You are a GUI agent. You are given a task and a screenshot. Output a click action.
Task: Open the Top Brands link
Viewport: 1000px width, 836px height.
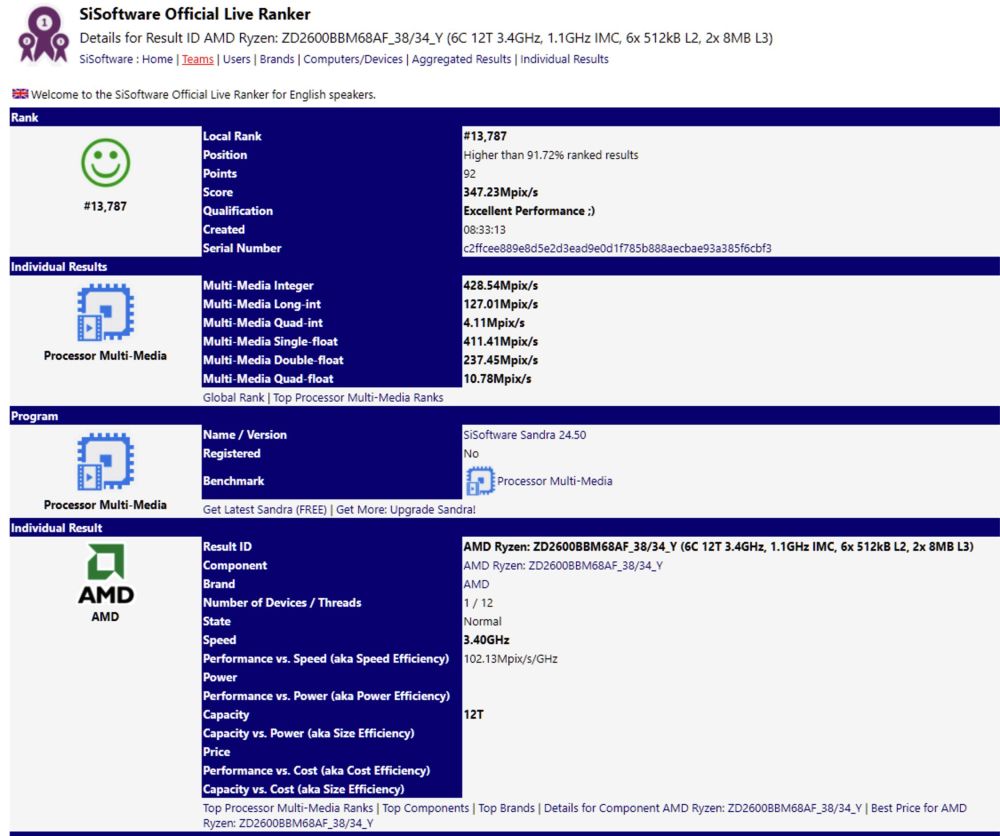(507, 808)
